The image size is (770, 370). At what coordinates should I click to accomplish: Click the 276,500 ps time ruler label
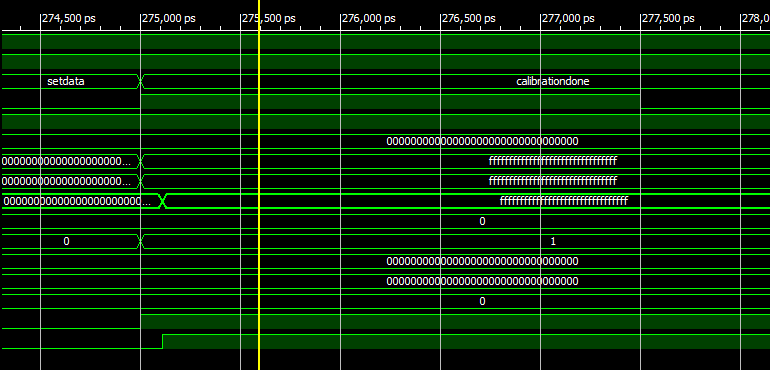pyautogui.click(x=468, y=19)
